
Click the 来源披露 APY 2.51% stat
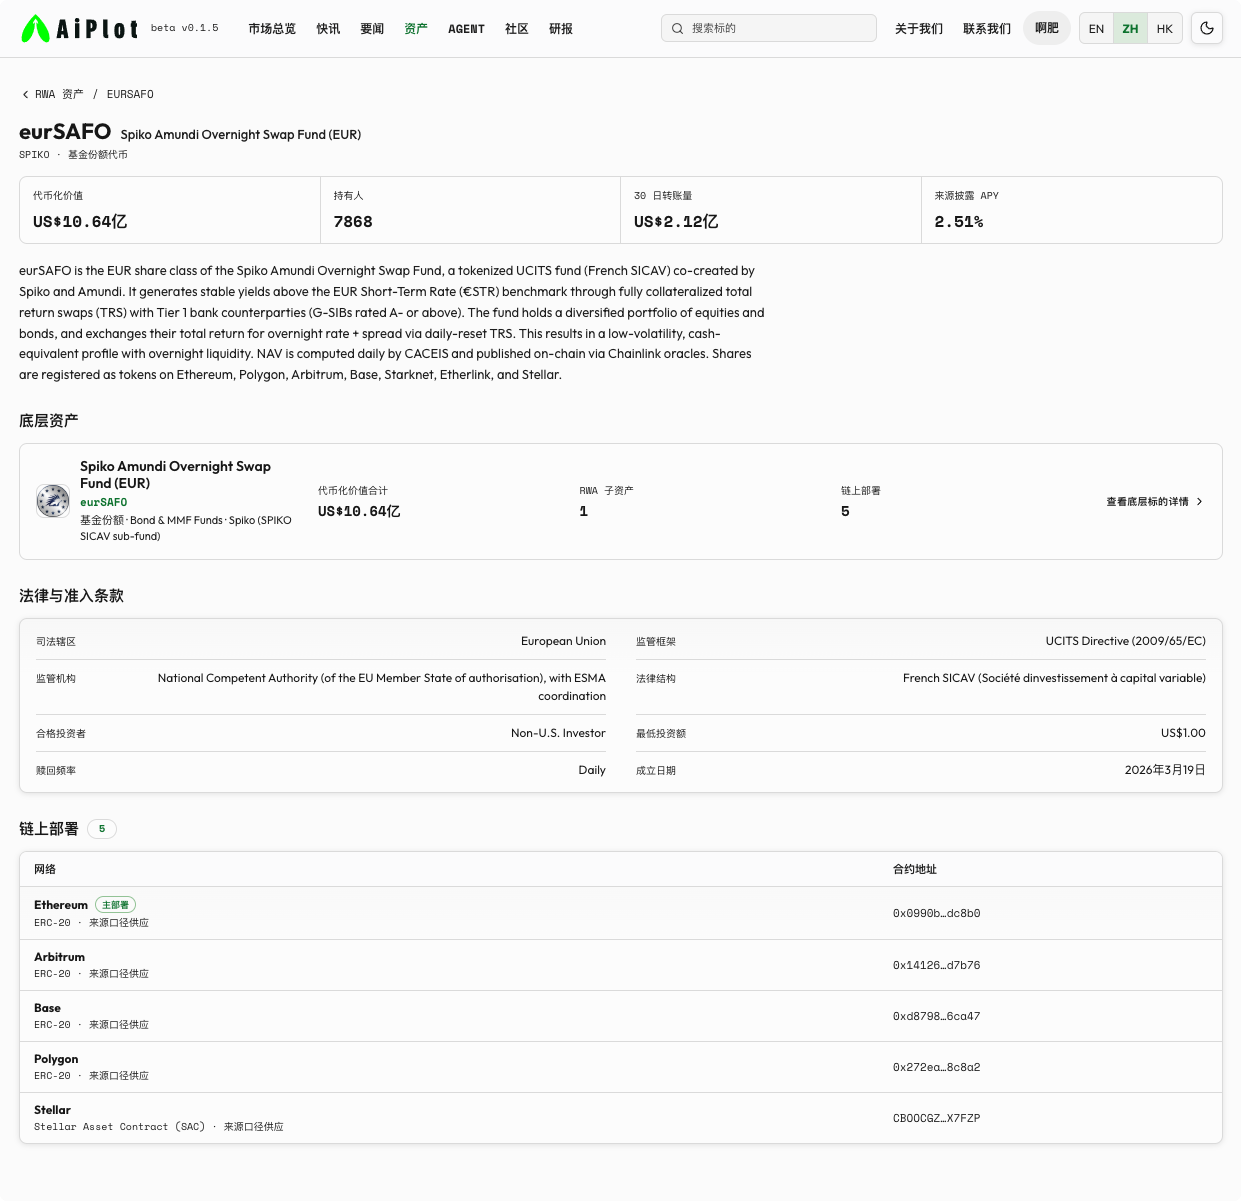click(1071, 210)
